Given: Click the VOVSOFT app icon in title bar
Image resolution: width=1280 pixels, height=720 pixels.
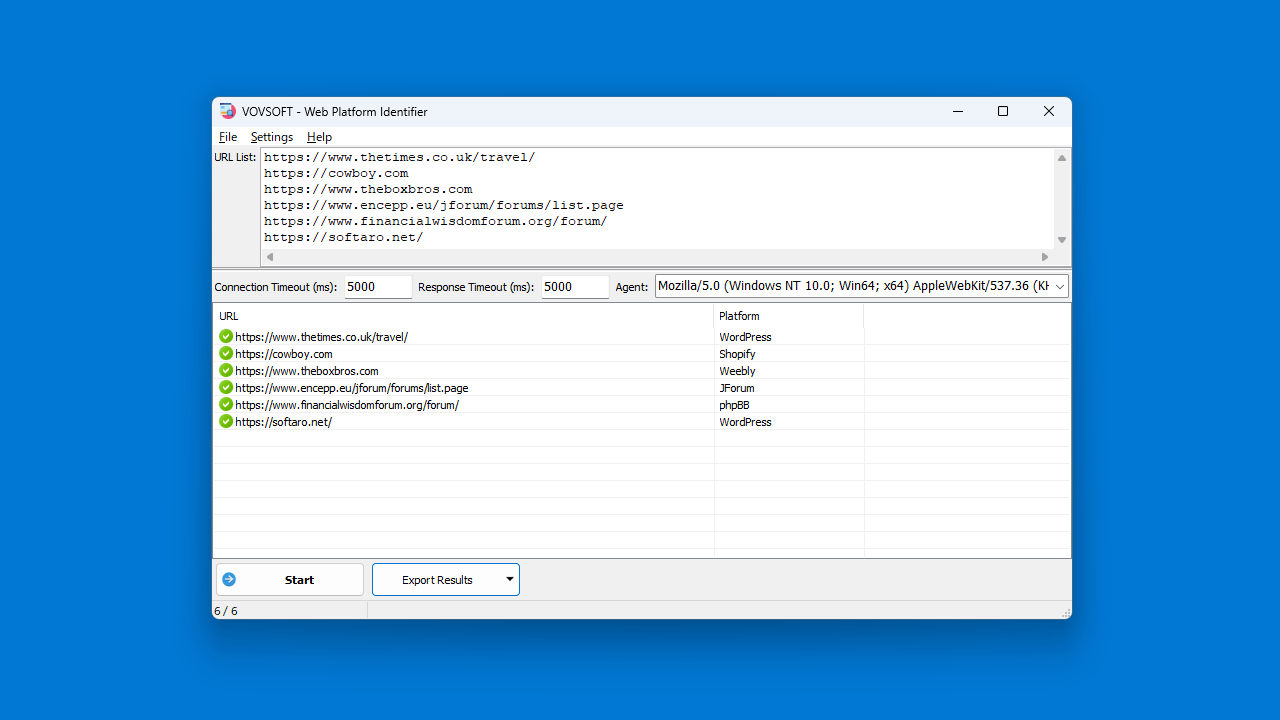Looking at the screenshot, I should point(227,111).
